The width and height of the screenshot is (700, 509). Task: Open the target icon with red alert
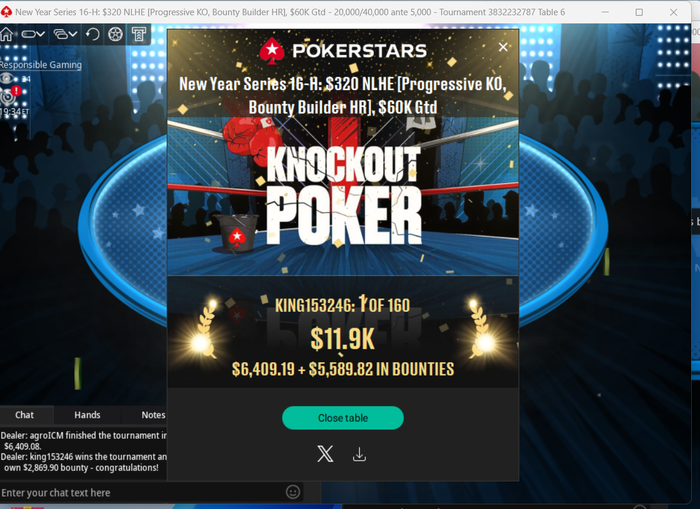(10, 94)
